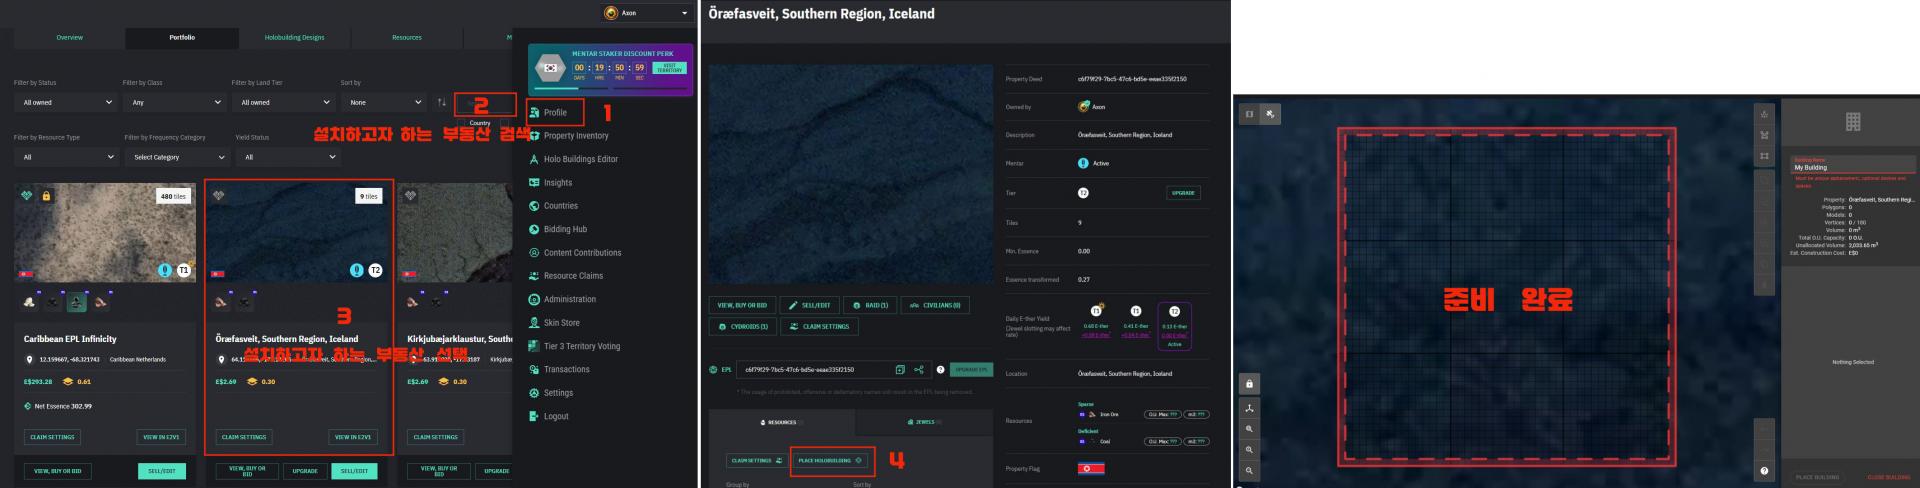Click the My Building name input field
The width and height of the screenshot is (1920, 488).
tap(1852, 167)
